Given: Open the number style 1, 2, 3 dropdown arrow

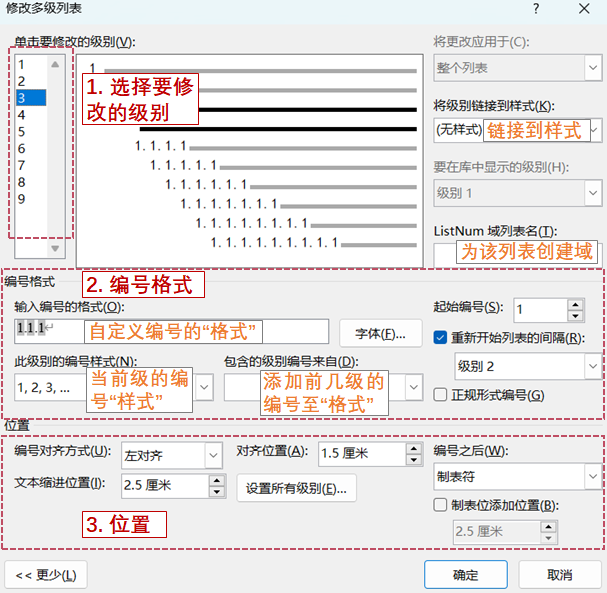Looking at the screenshot, I should click(204, 387).
